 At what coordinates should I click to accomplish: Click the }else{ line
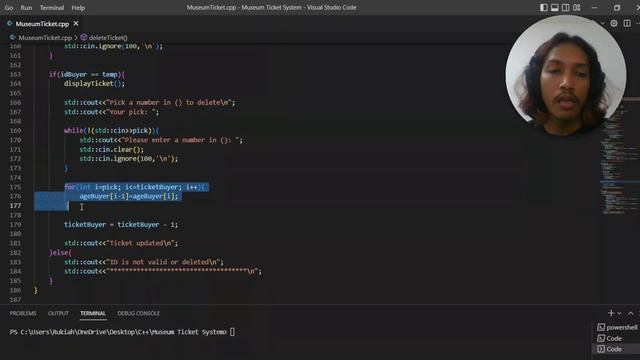[60, 253]
